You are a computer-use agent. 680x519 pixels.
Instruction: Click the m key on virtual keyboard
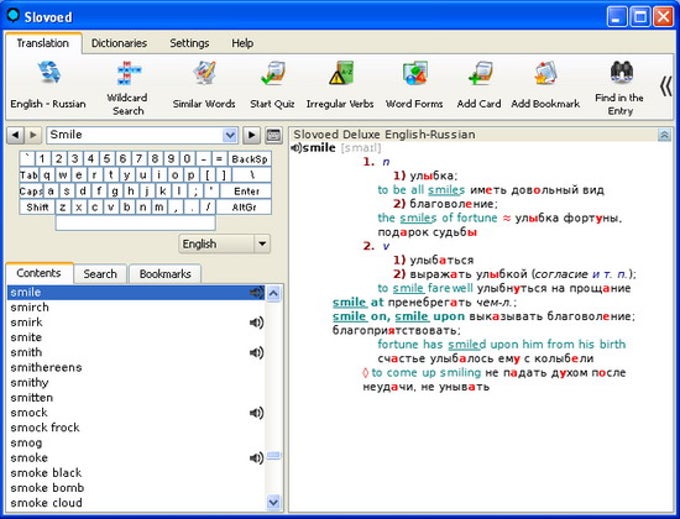[x=159, y=207]
